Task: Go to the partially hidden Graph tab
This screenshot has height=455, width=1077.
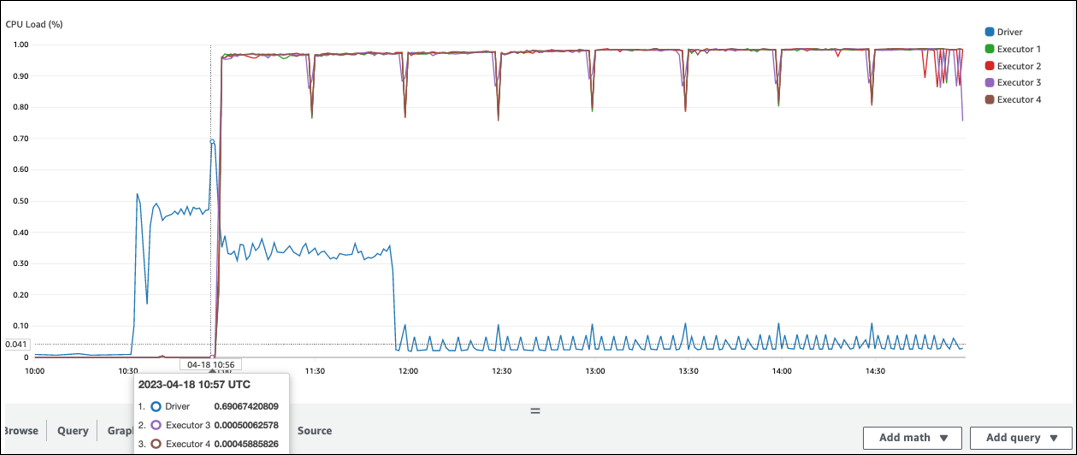Action: [119, 431]
